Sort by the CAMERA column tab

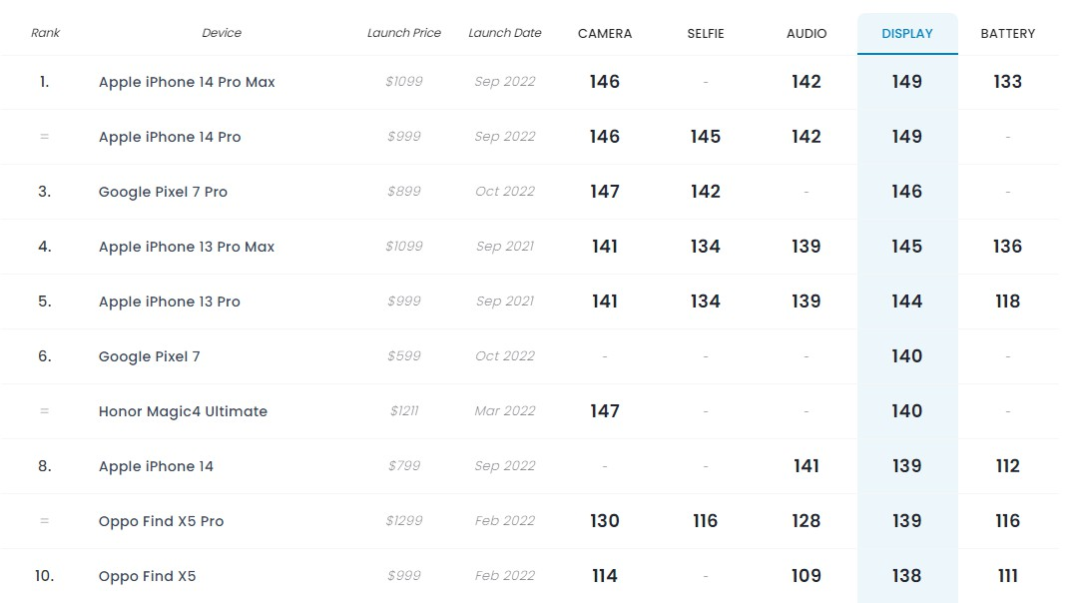pyautogui.click(x=605, y=33)
